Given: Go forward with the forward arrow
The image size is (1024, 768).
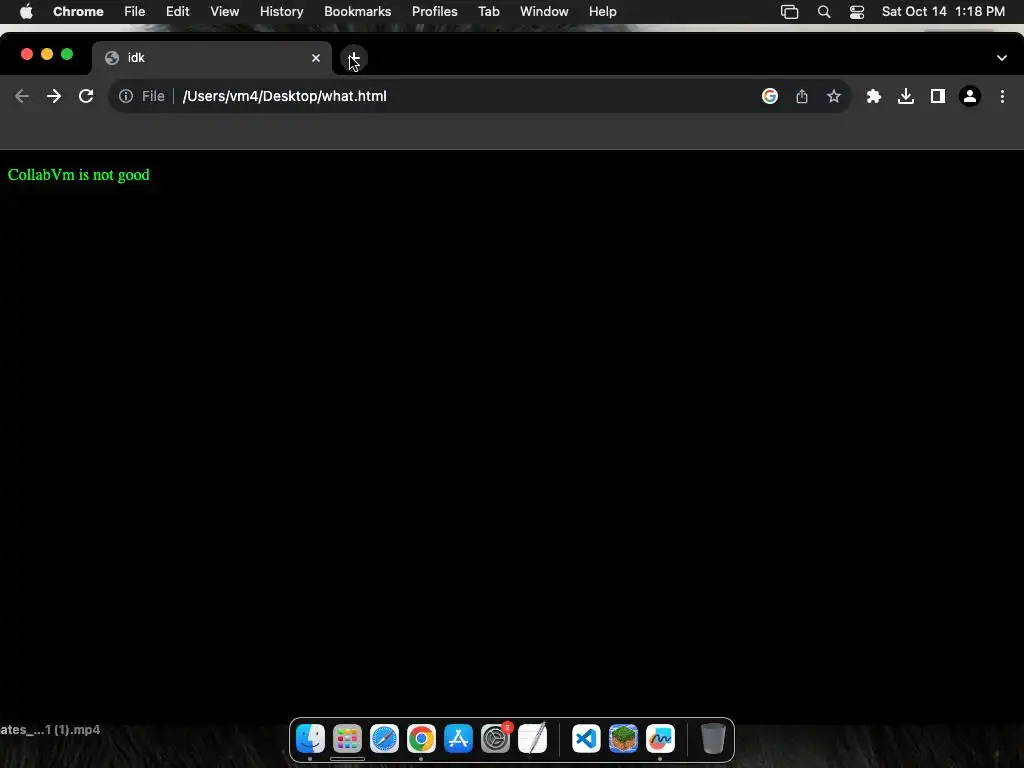Looking at the screenshot, I should 54,96.
